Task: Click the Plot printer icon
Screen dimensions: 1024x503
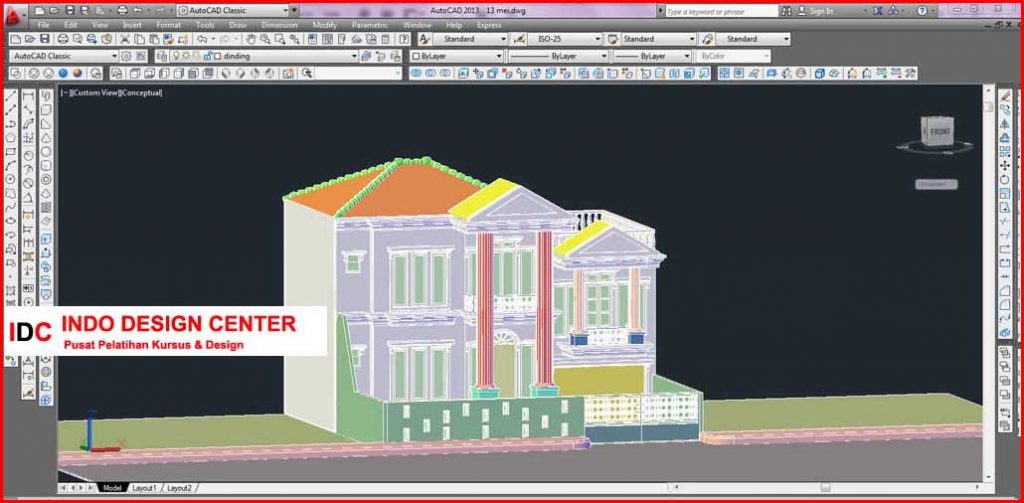Action: [x=63, y=39]
